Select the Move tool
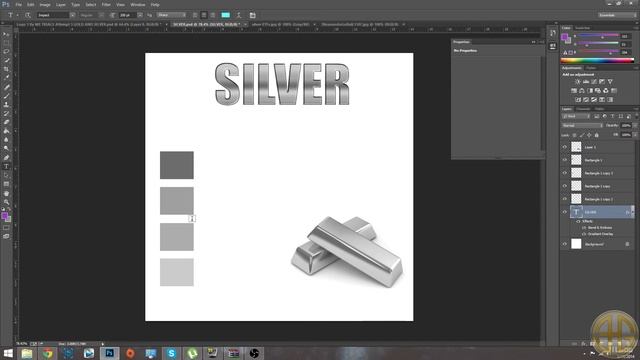This screenshot has height=360, width=640. pos(6,35)
